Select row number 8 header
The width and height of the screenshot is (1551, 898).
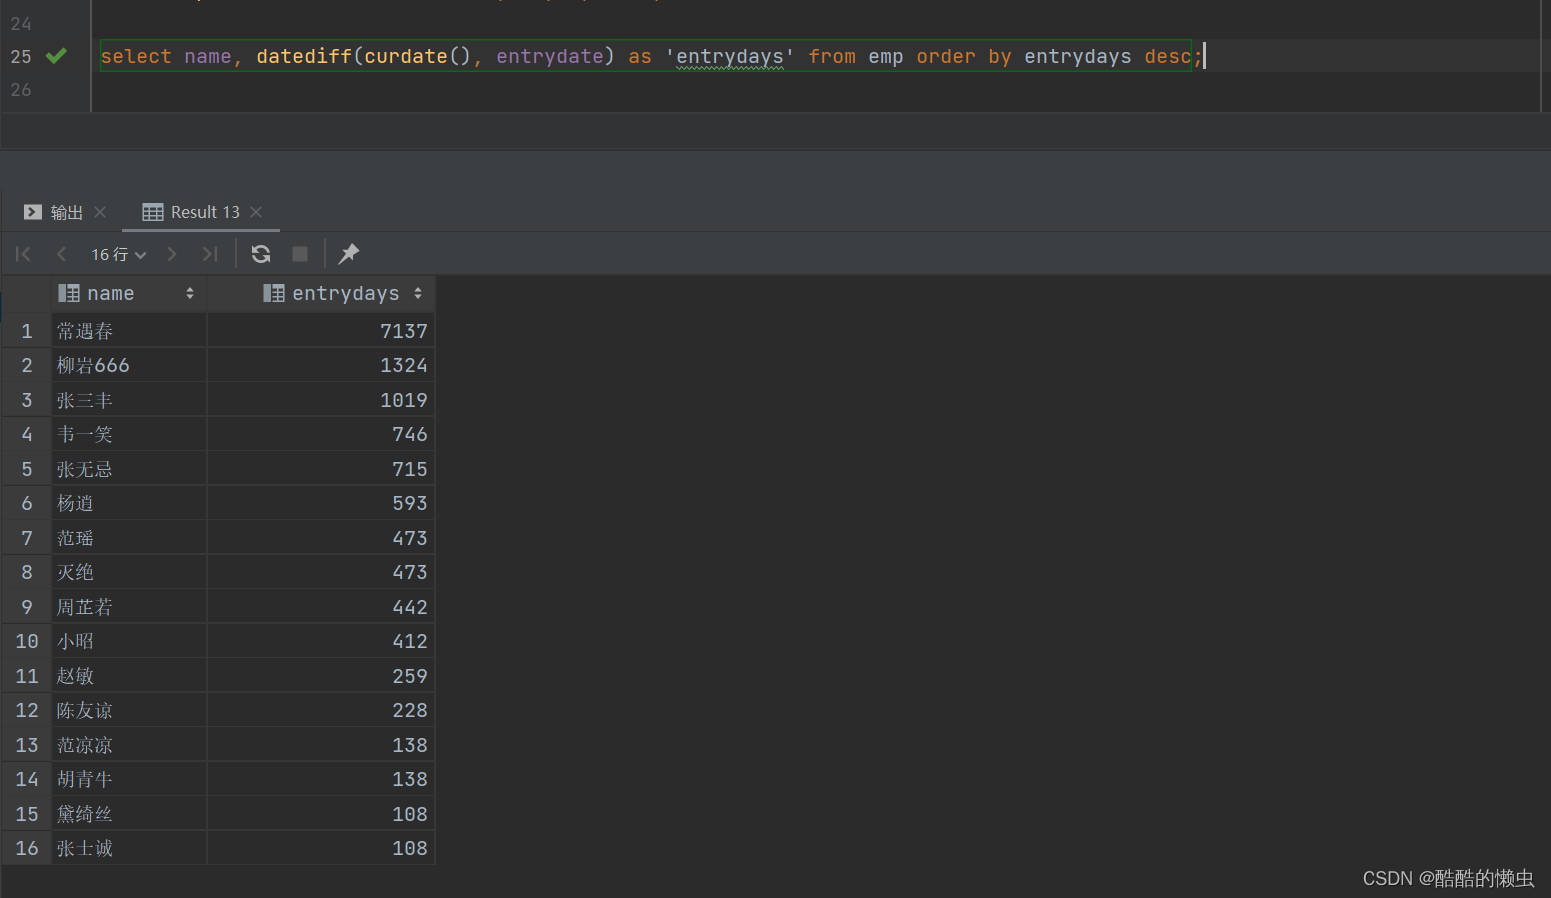[27, 572]
